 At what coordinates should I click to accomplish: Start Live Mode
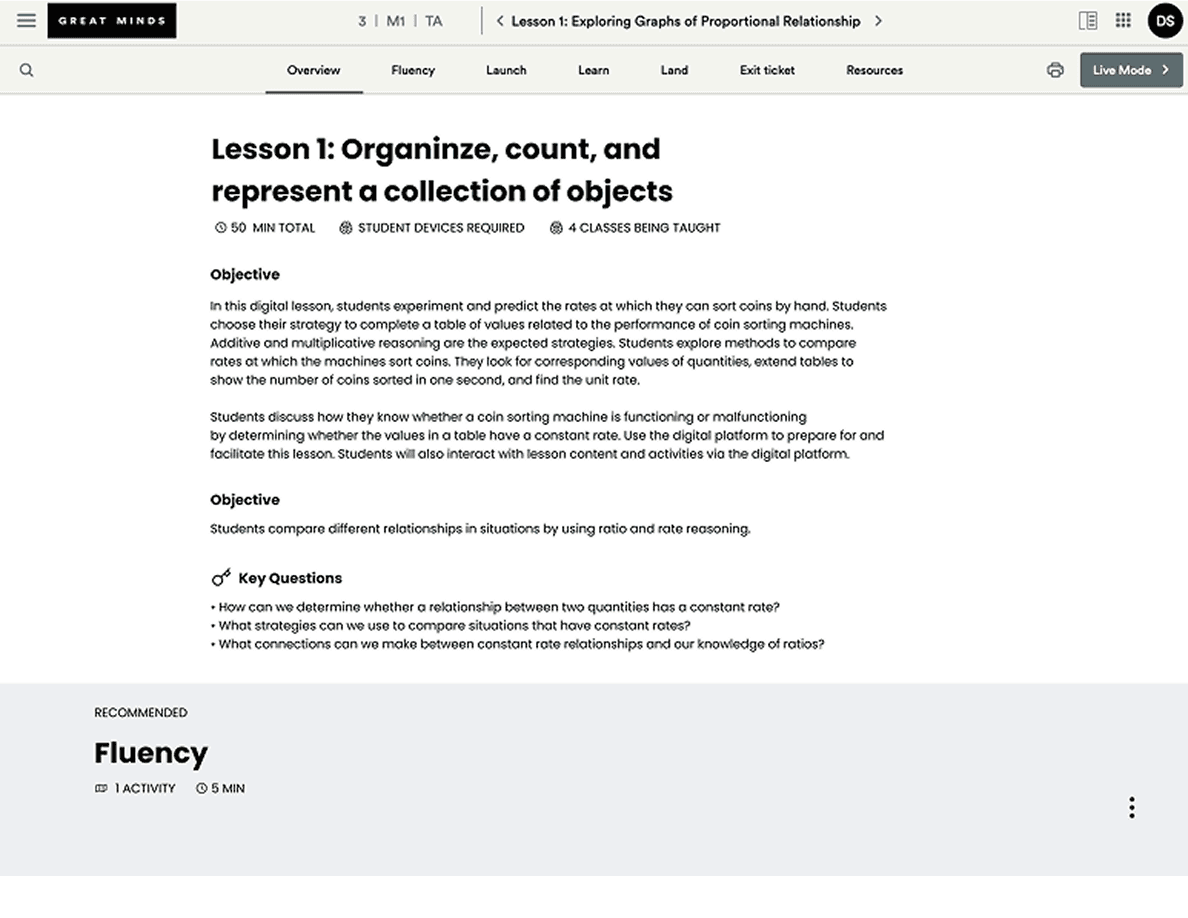[1131, 70]
